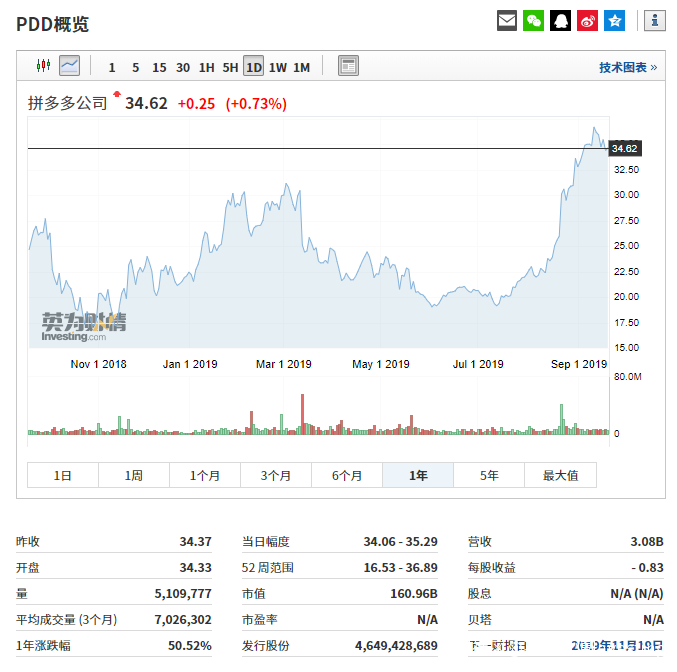The height and width of the screenshot is (672, 677).
Task: Set chart interval to 1 minute
Action: coord(112,67)
